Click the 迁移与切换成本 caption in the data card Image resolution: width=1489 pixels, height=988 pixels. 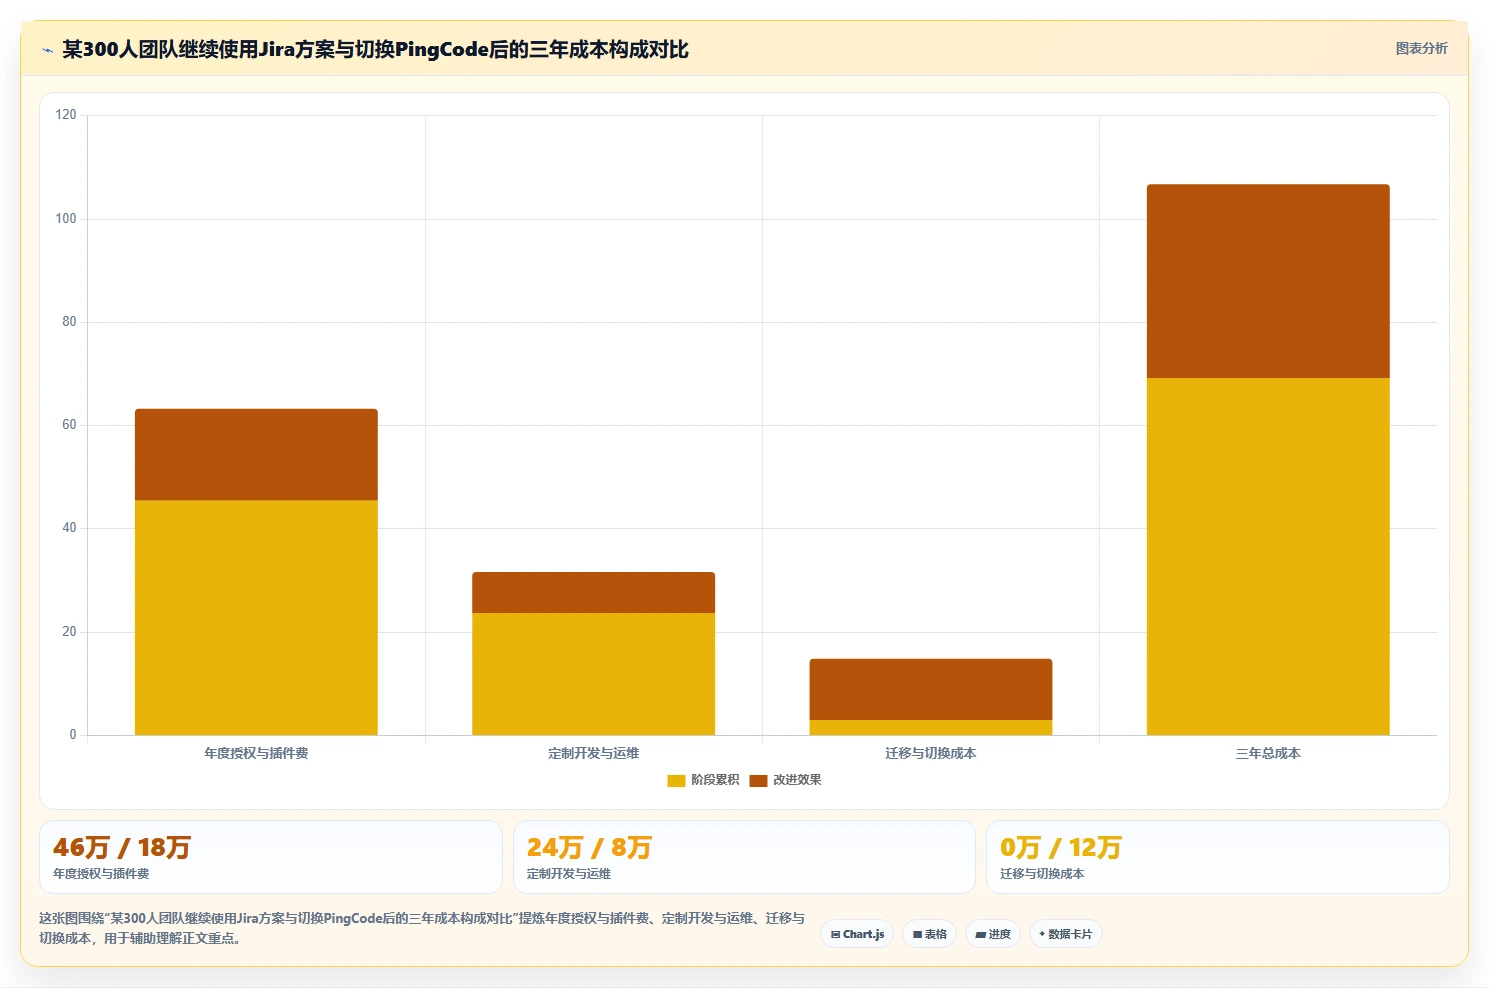point(1042,874)
